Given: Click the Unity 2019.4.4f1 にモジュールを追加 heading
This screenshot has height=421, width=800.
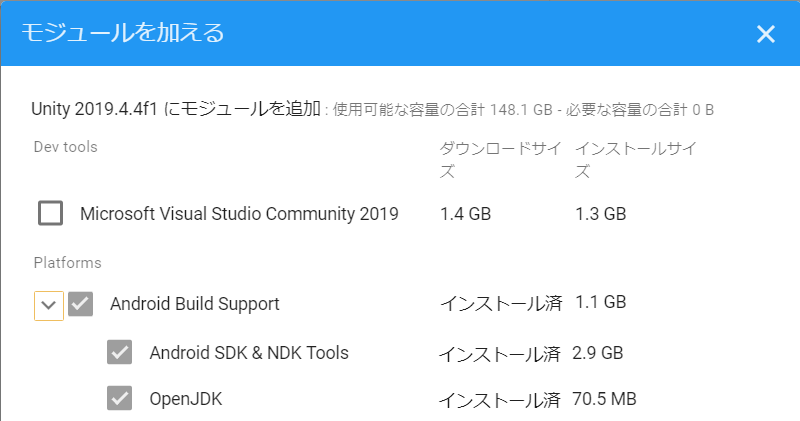Looking at the screenshot, I should click(176, 109).
